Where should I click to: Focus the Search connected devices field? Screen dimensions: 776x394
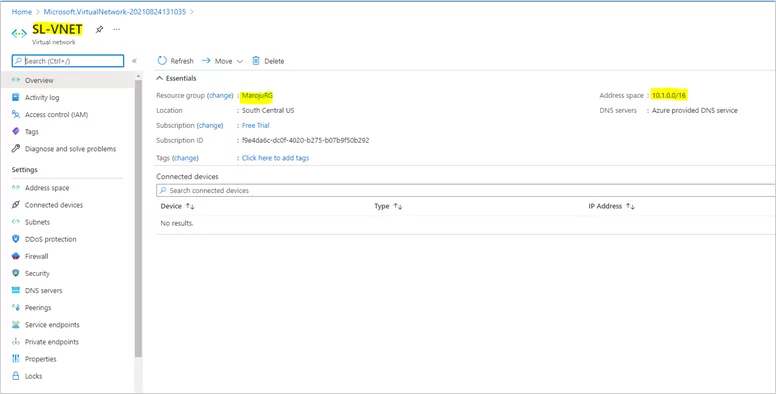pos(465,191)
